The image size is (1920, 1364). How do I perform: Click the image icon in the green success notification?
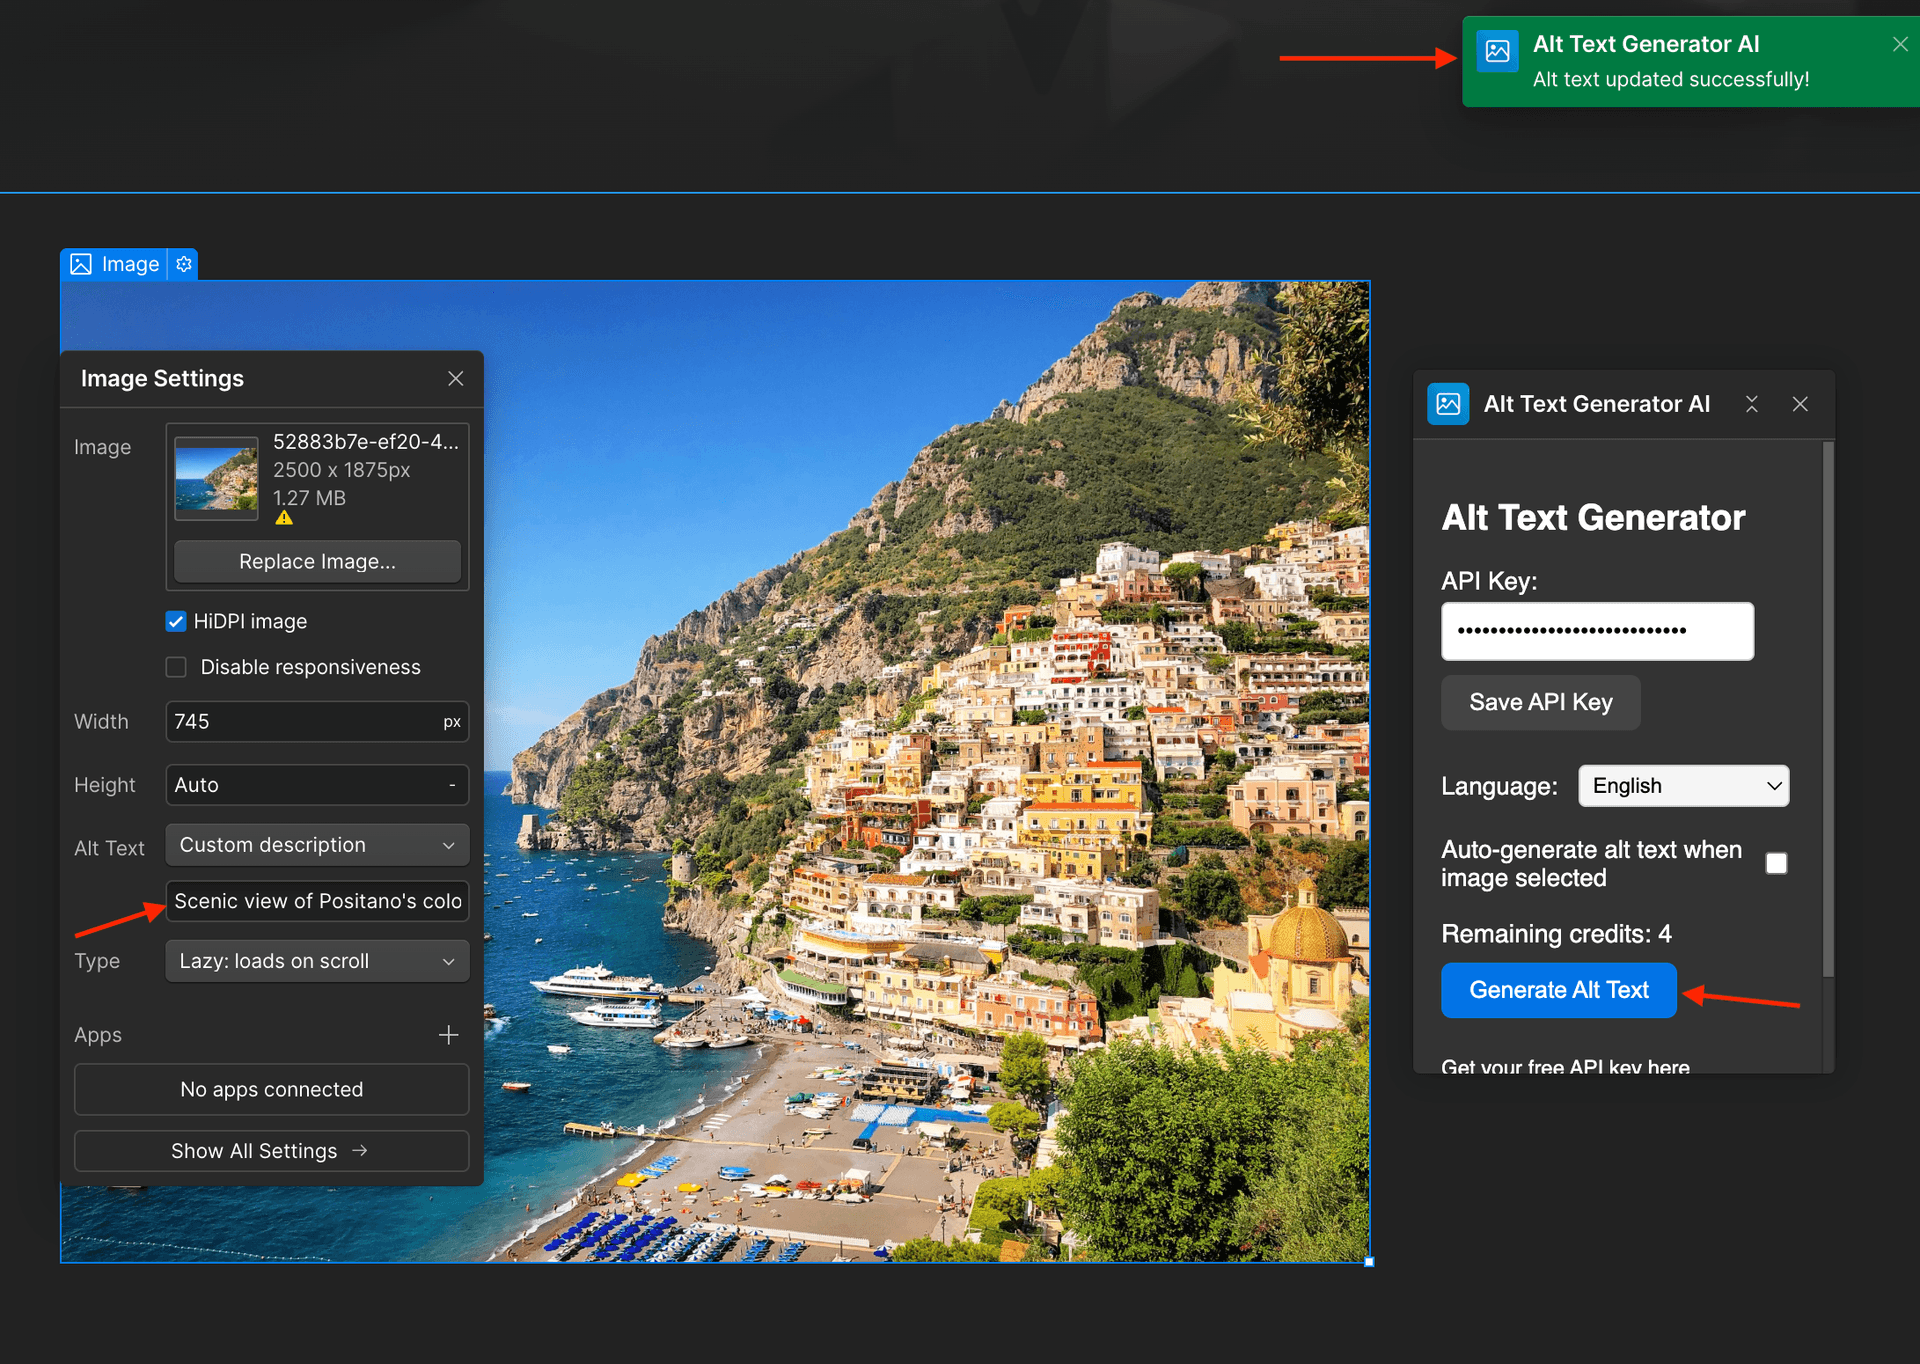[x=1497, y=52]
